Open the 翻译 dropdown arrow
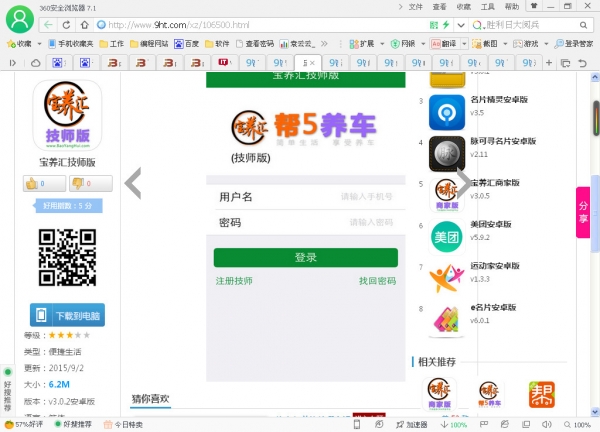This screenshot has height=432, width=600. click(x=464, y=44)
